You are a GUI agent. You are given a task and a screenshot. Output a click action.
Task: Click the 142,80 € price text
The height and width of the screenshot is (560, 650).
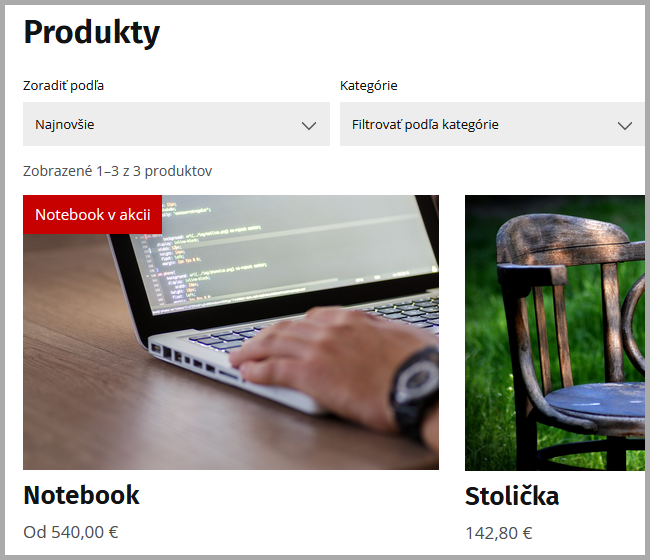(499, 533)
